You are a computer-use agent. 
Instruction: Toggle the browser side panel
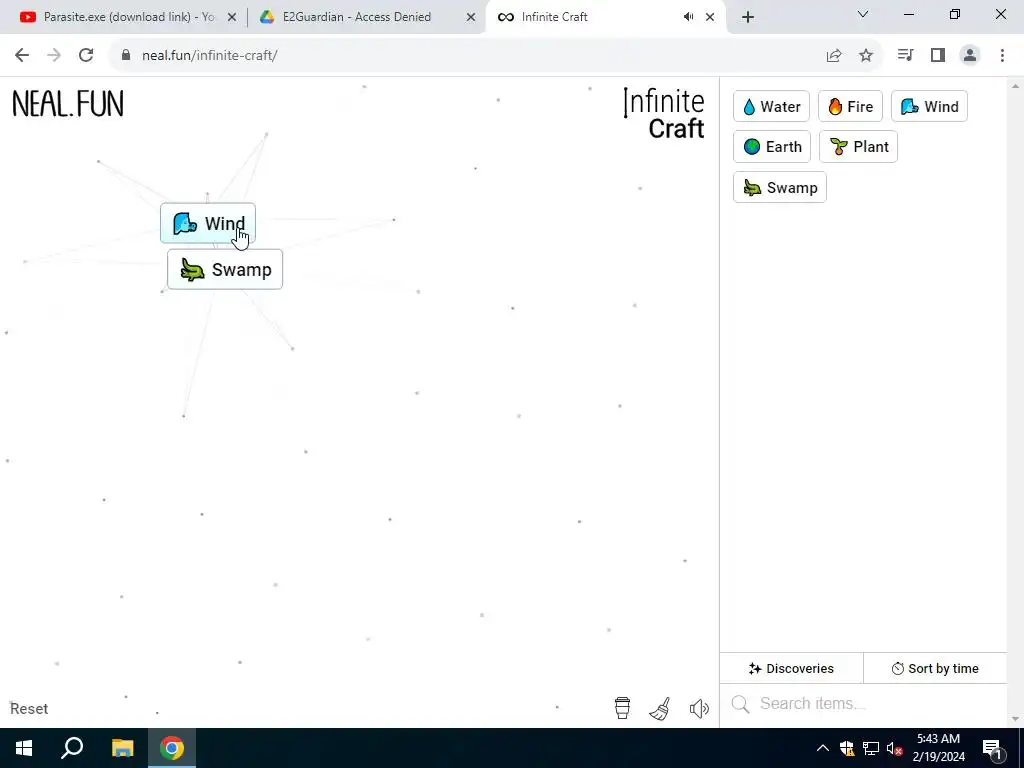[938, 55]
